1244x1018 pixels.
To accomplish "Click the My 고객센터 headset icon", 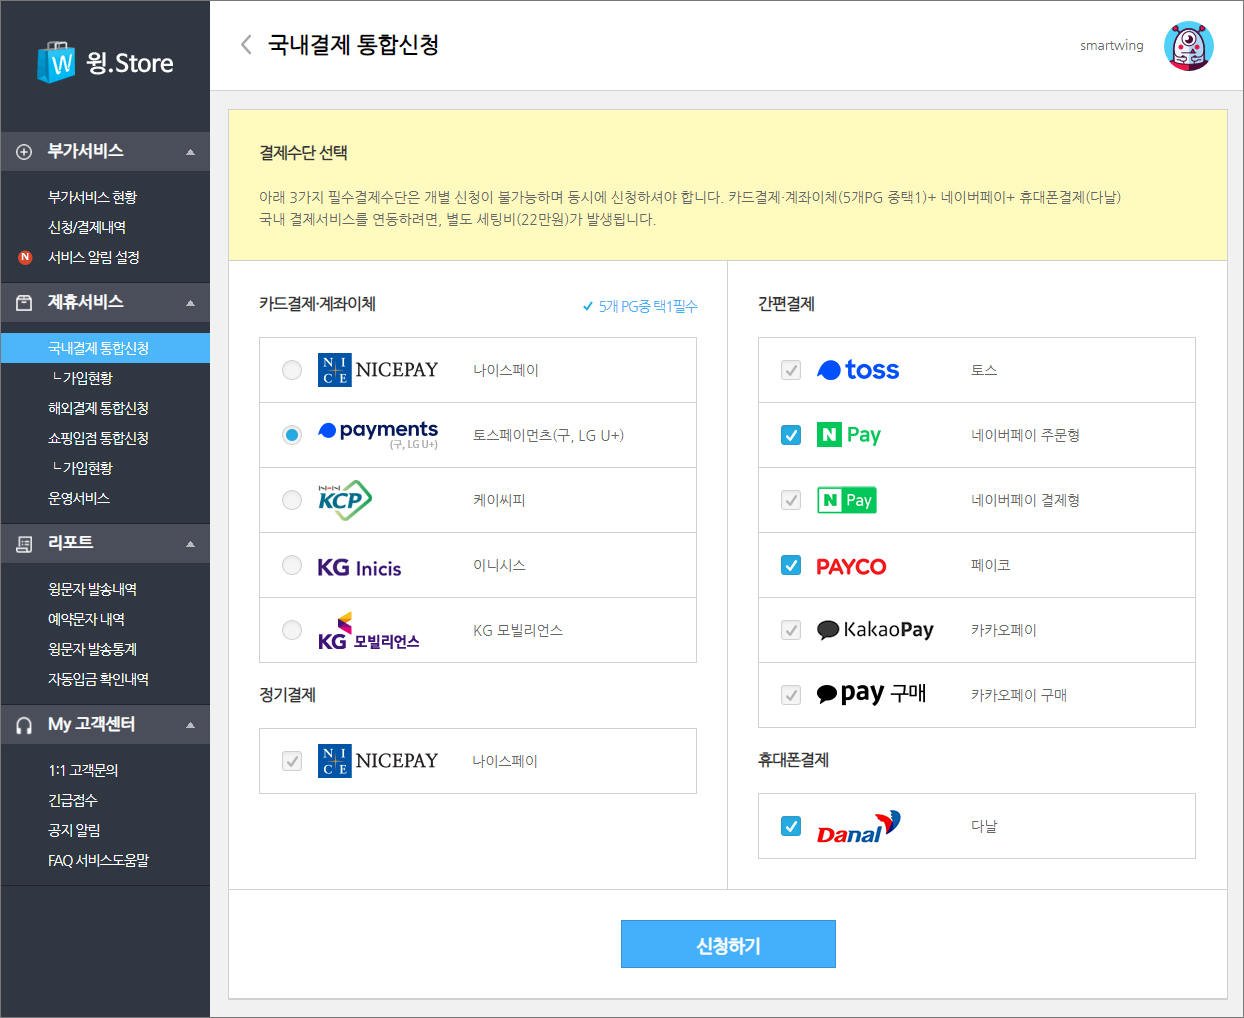I will click(24, 725).
